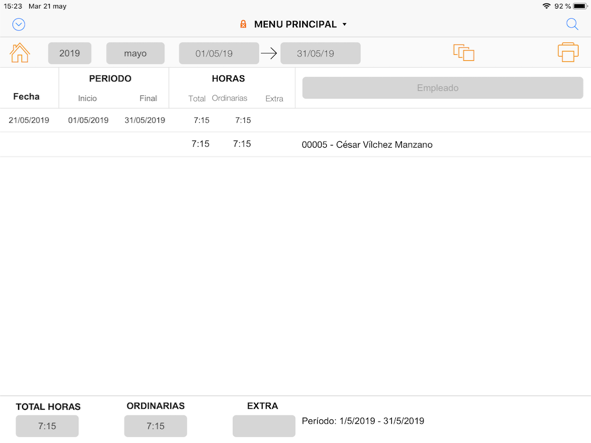Tap the TOTAL HORAS value box

[x=47, y=426]
